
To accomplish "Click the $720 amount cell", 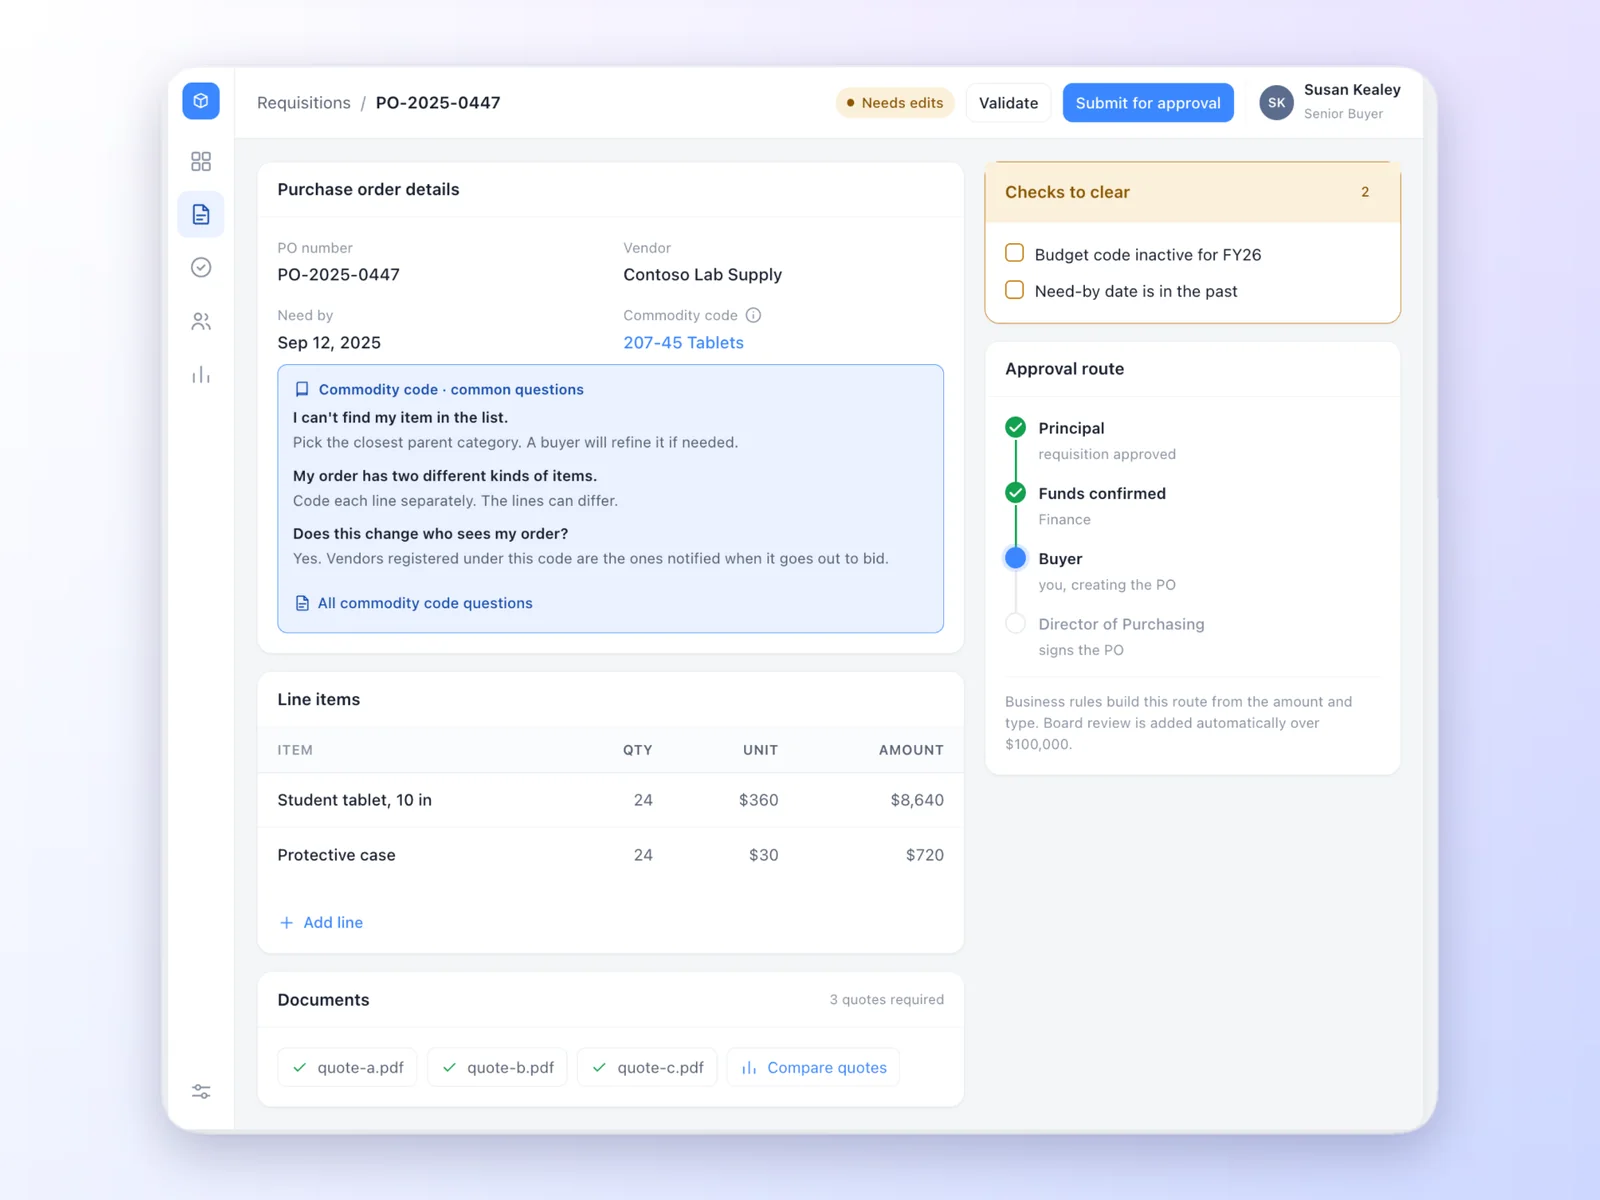I will (x=925, y=855).
